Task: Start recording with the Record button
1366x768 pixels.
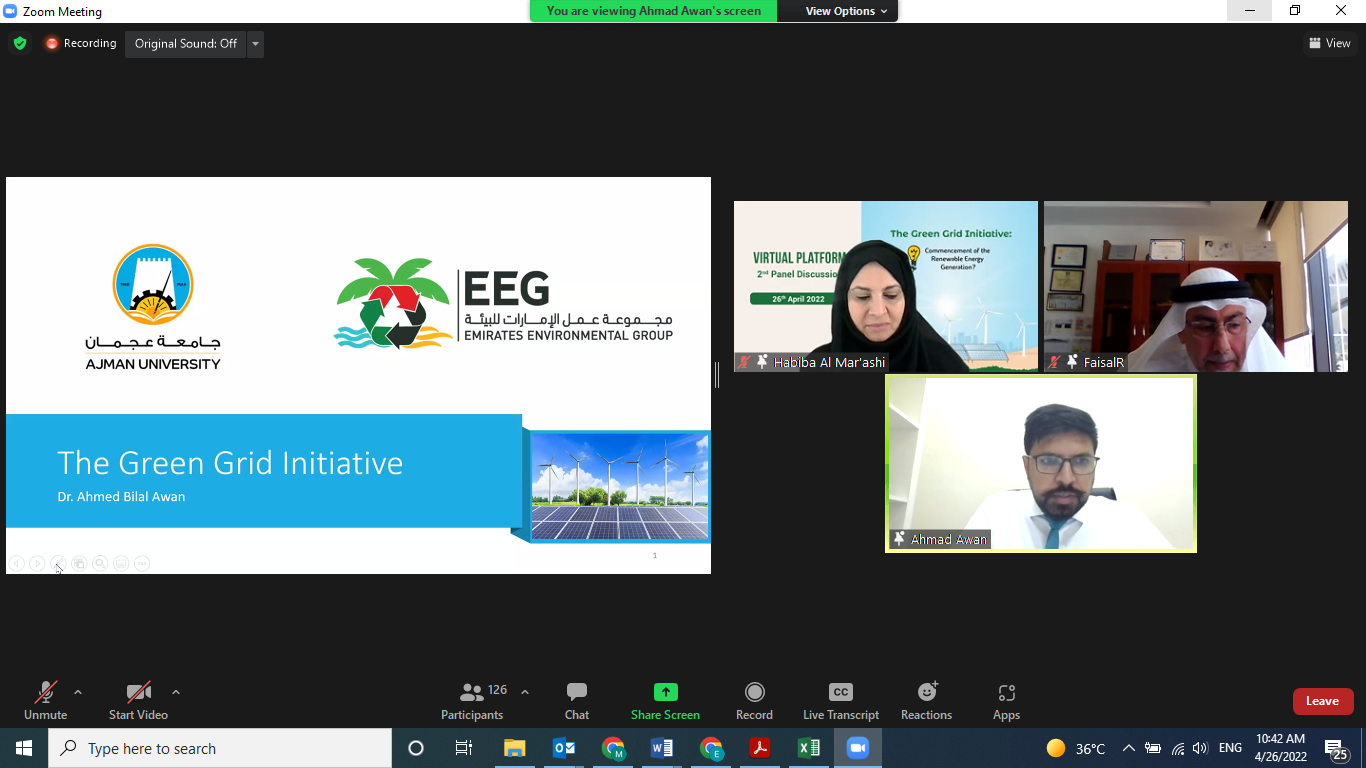Action: pos(754,700)
